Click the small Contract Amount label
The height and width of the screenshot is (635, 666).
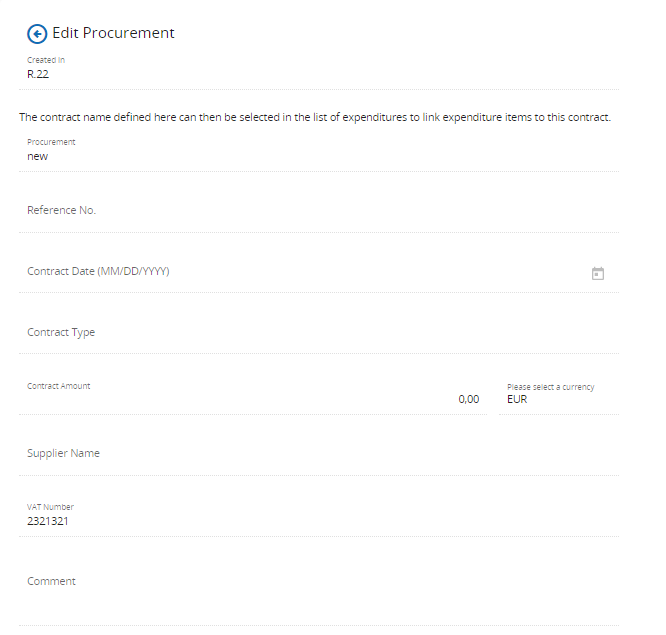point(59,386)
